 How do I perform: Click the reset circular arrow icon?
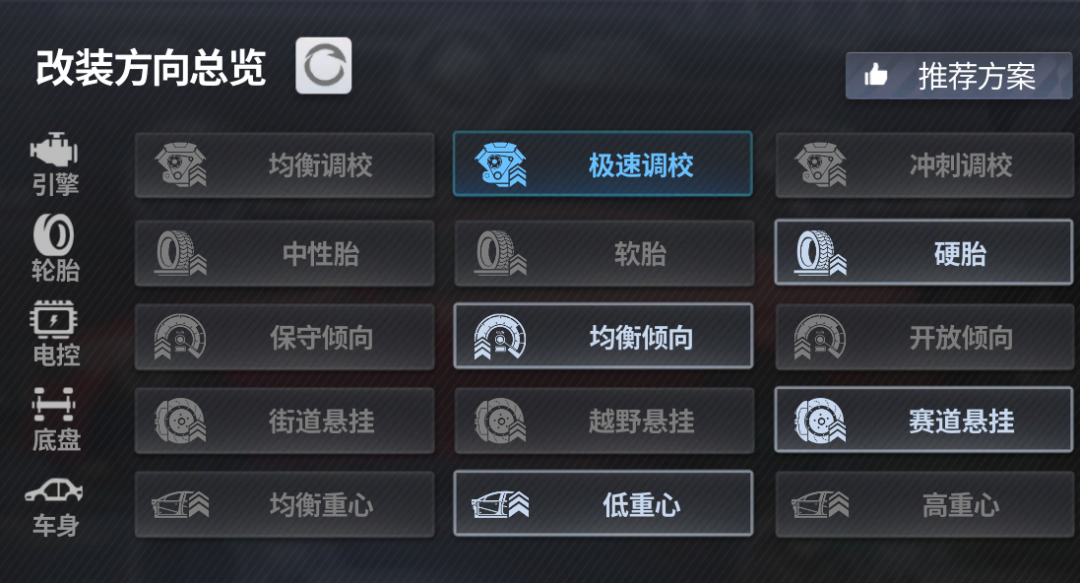324,66
